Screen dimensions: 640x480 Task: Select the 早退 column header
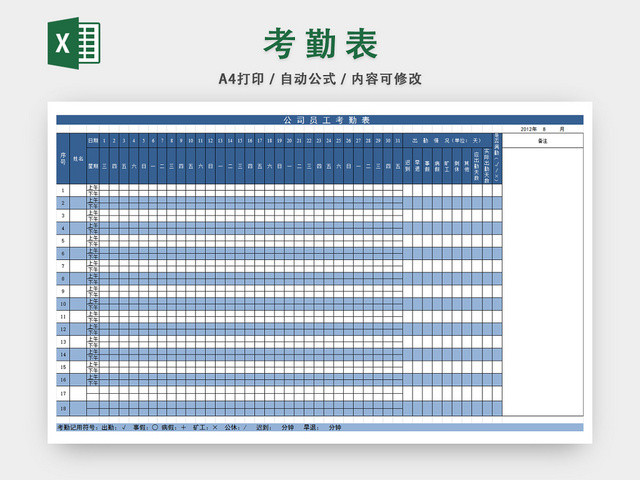[417, 166]
